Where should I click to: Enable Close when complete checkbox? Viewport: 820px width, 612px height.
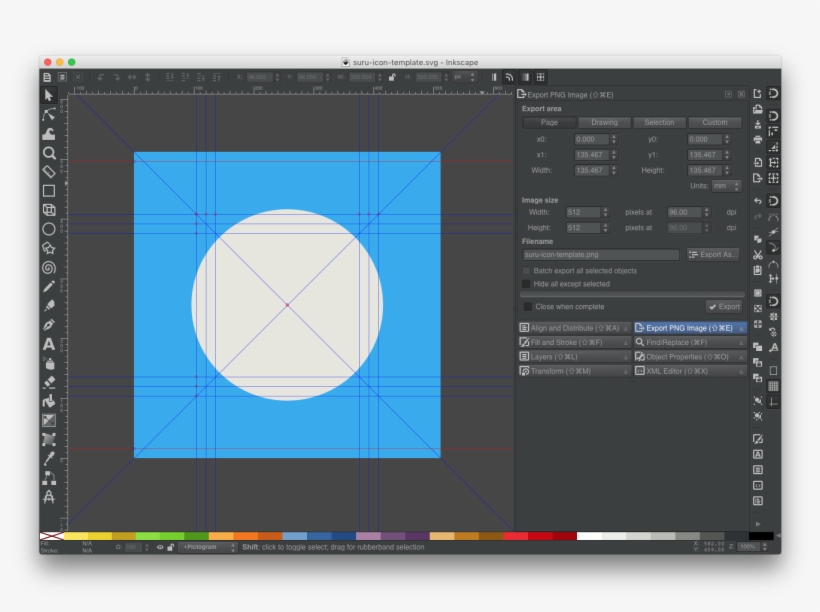click(527, 307)
